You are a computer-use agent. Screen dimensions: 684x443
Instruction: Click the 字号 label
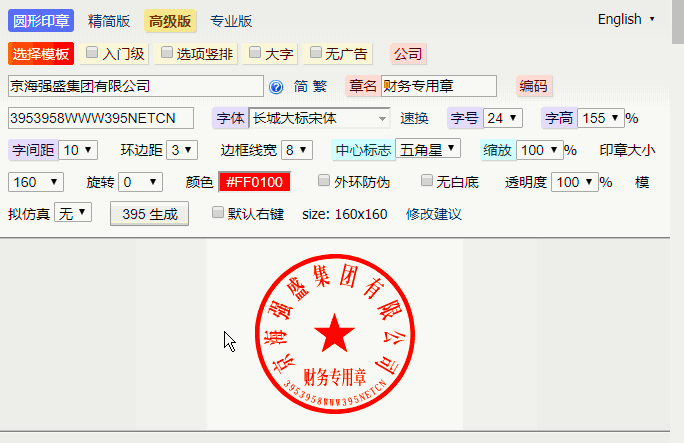pos(465,118)
